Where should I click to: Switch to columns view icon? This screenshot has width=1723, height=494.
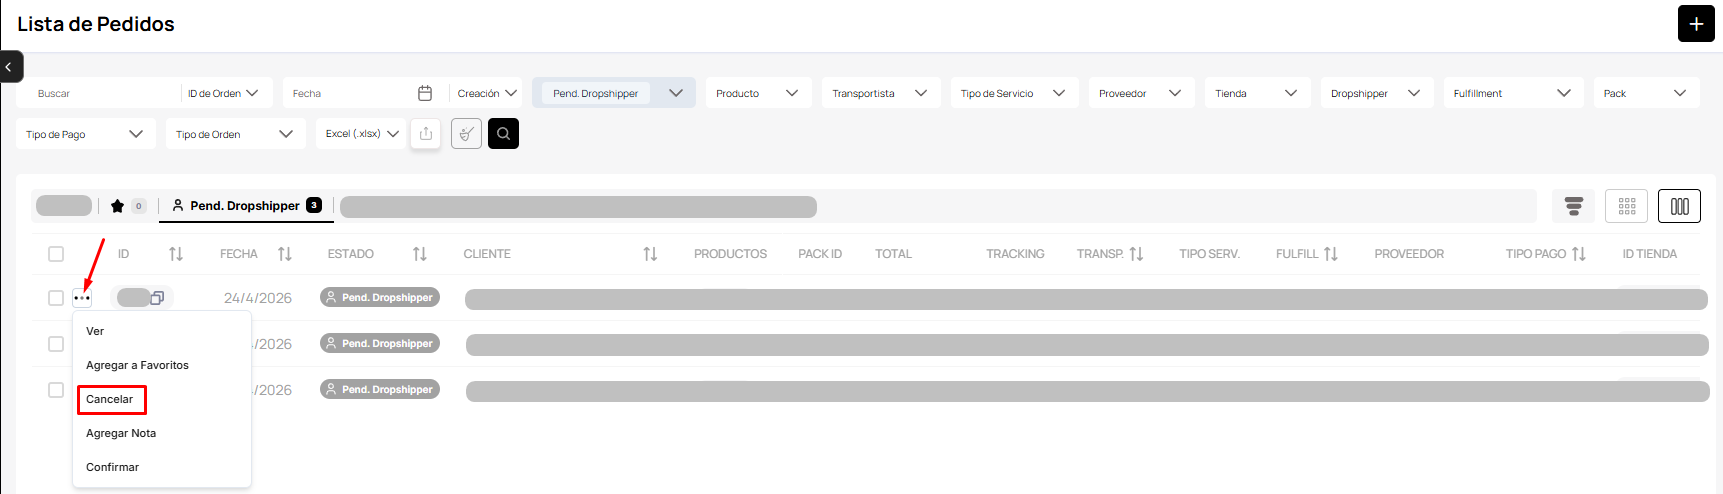pyautogui.click(x=1680, y=206)
